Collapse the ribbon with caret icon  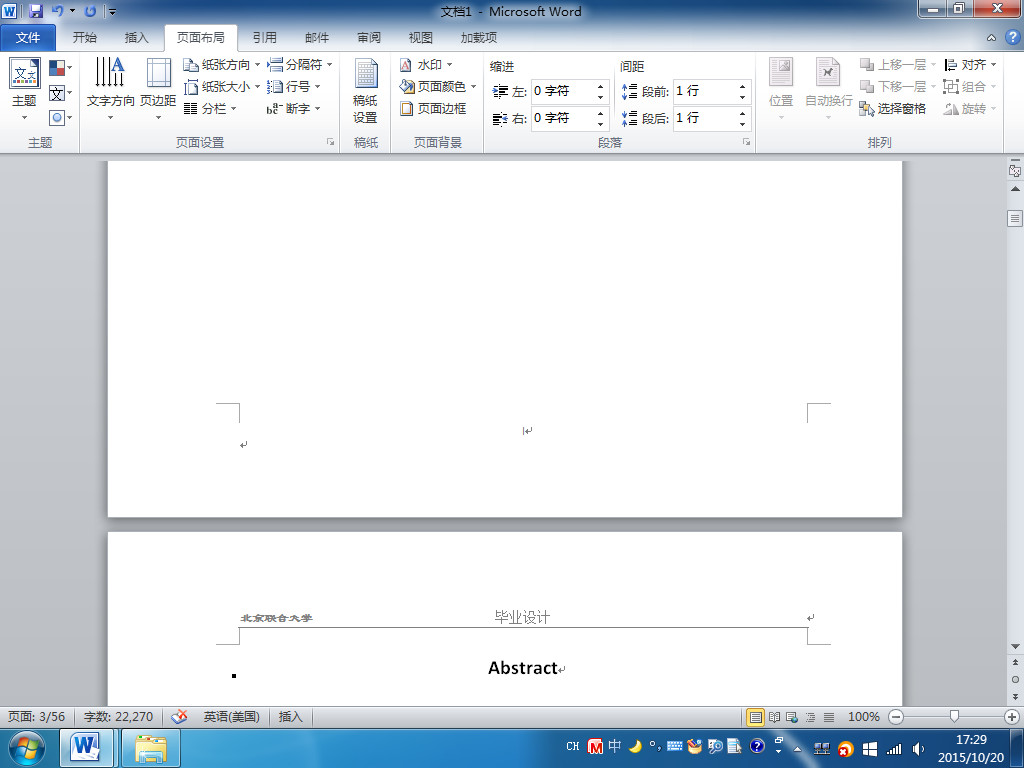(991, 38)
